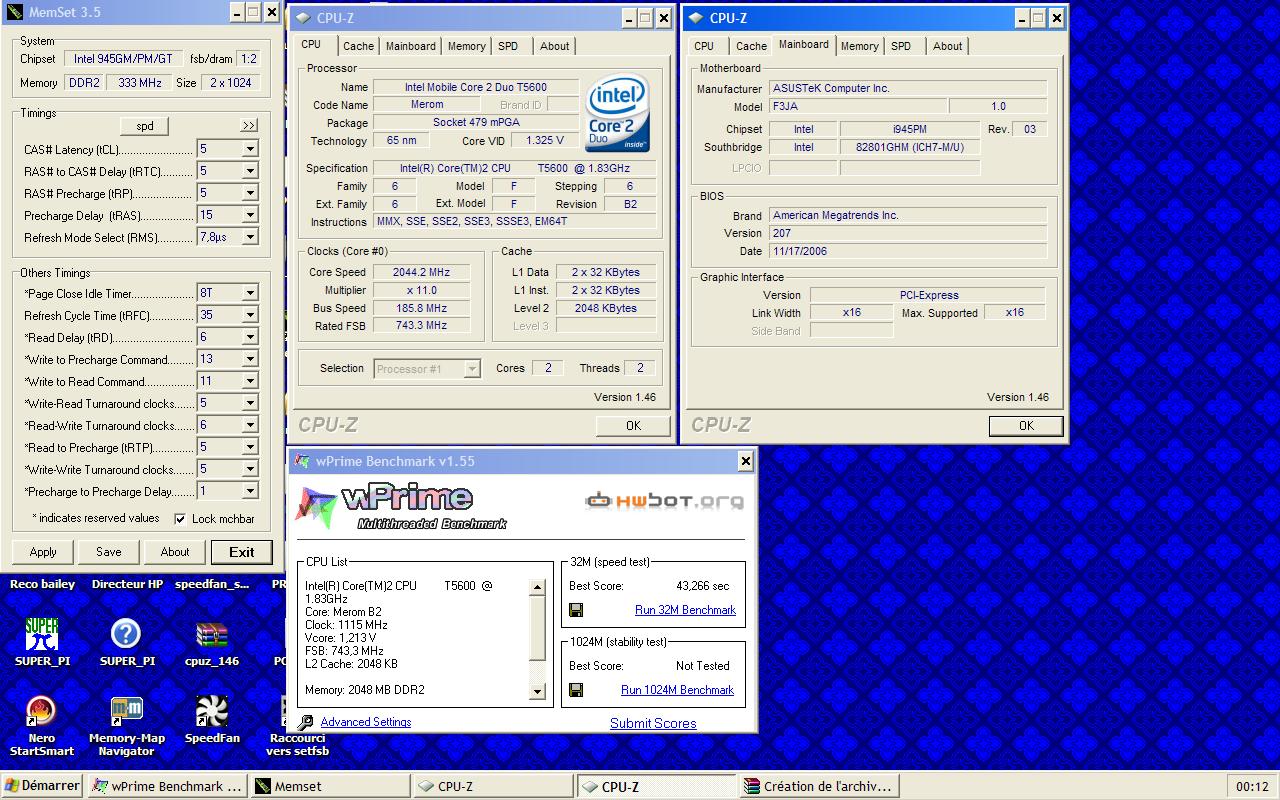Click the wPrime Multithreaded Benchmark logo
Viewport: 1280px width, 800px height.
click(x=402, y=507)
